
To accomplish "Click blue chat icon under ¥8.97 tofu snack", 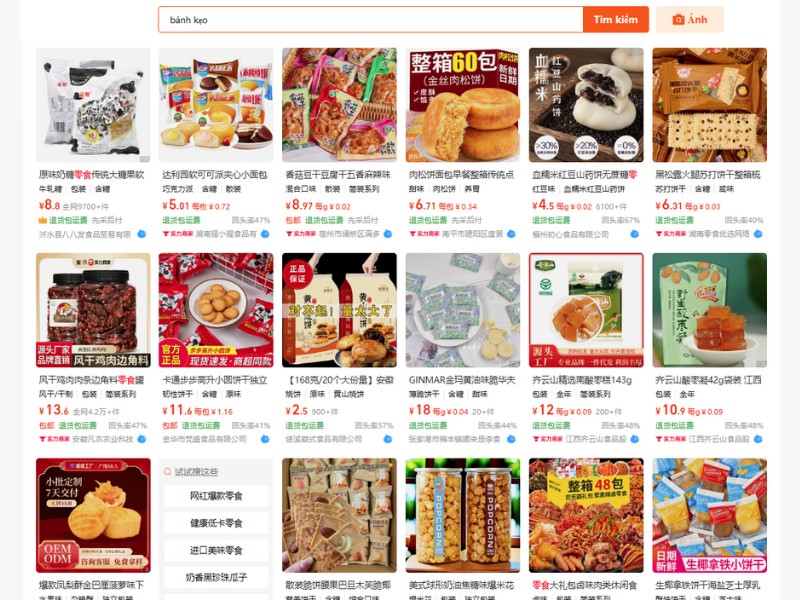I will (388, 234).
